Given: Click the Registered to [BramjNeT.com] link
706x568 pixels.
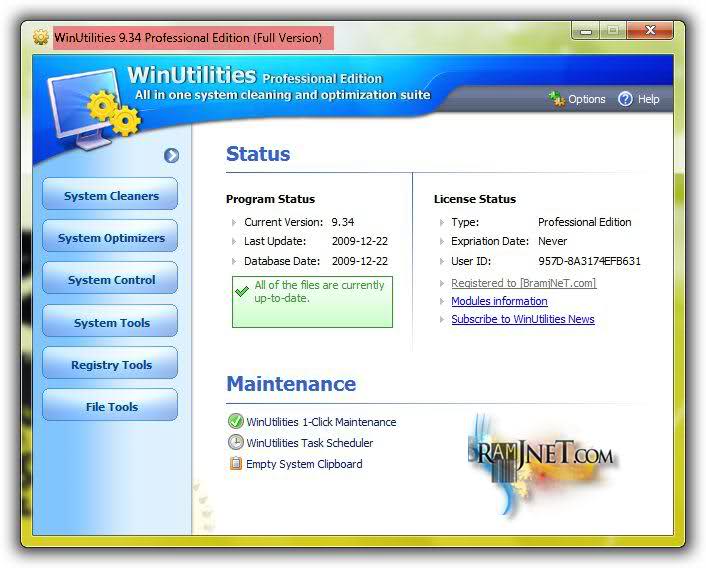Looking at the screenshot, I should 524,283.
